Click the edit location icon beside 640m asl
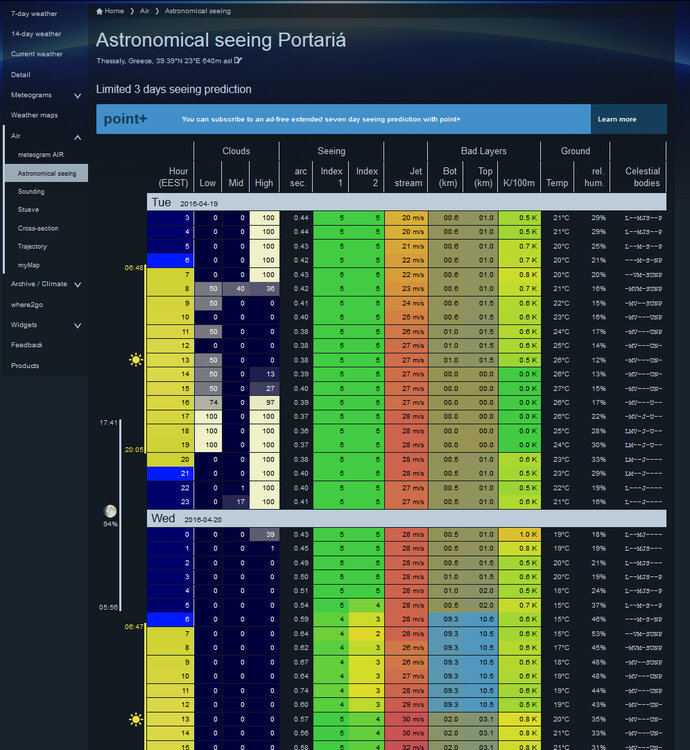 238,61
